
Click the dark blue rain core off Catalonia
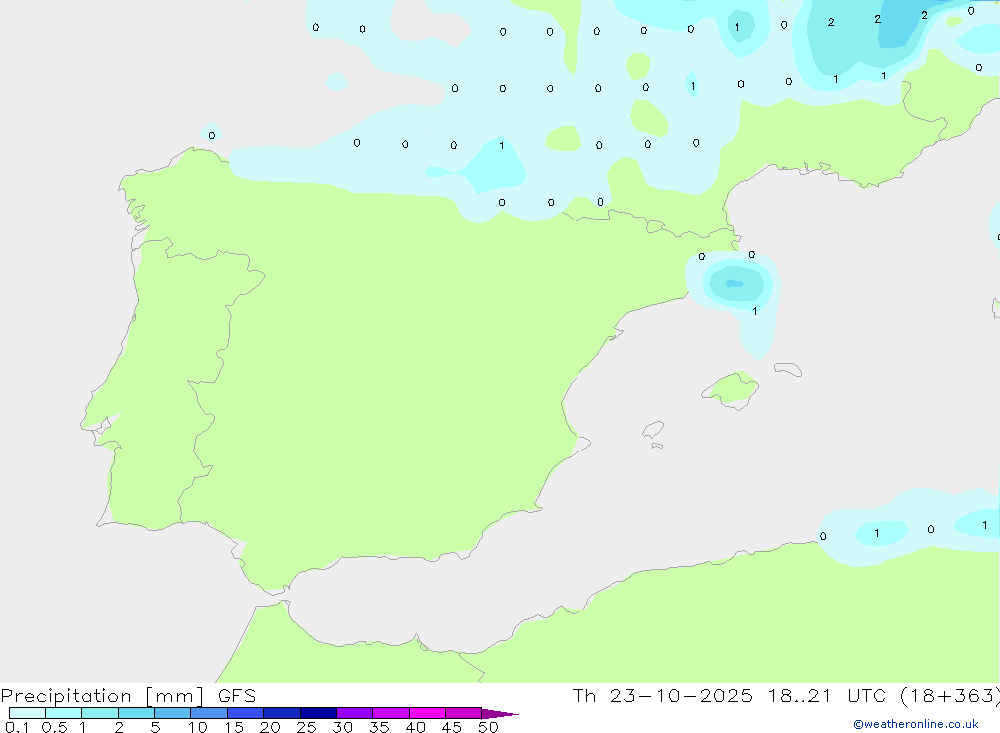click(x=735, y=283)
